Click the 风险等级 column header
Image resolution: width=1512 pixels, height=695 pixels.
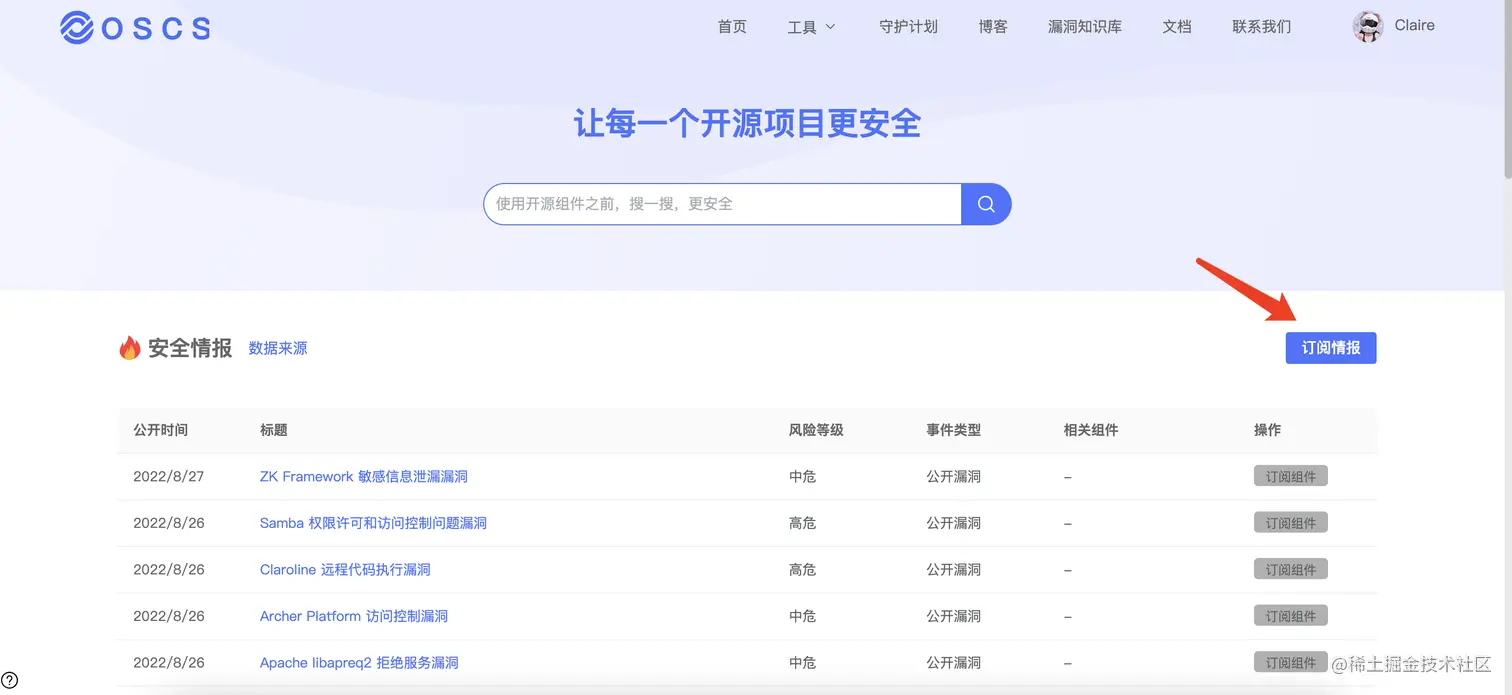pos(816,430)
